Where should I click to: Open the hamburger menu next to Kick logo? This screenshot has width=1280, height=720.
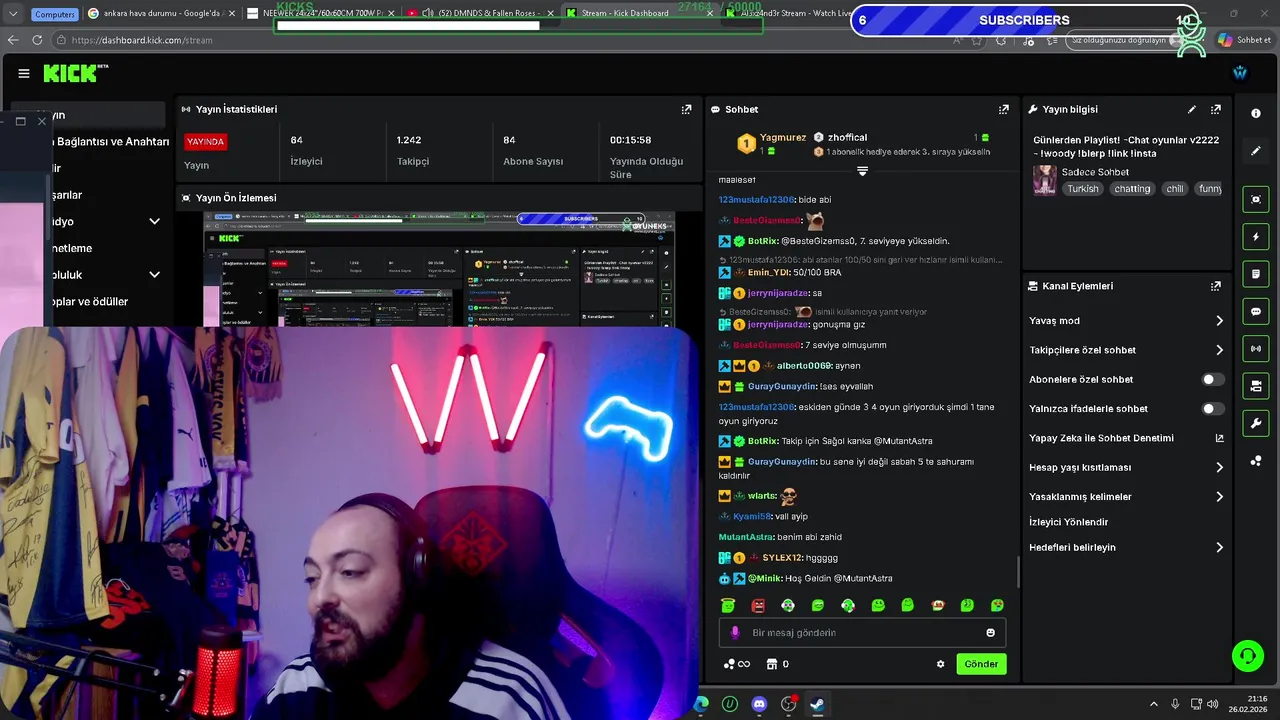24,73
